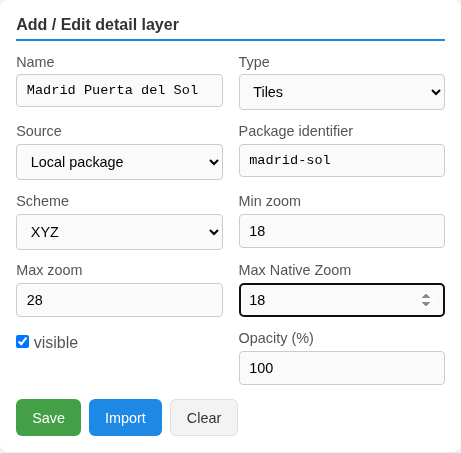Save the detail layer

(x=48, y=418)
